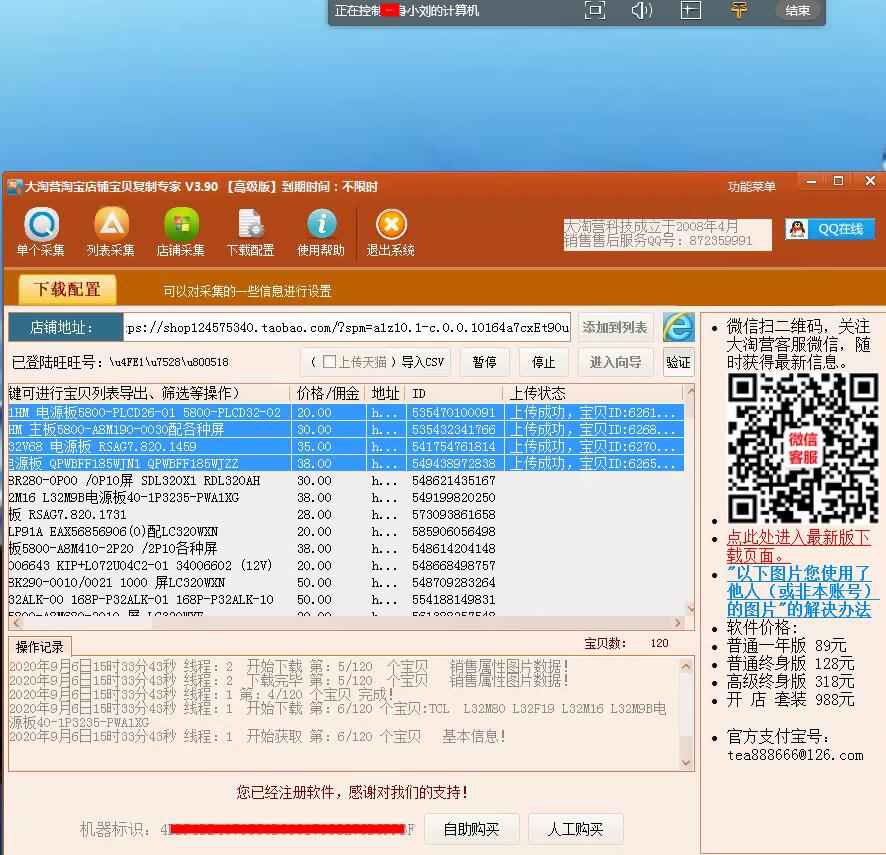Open the 下载配置 toolbar icon
The height and width of the screenshot is (855, 886).
point(250,232)
